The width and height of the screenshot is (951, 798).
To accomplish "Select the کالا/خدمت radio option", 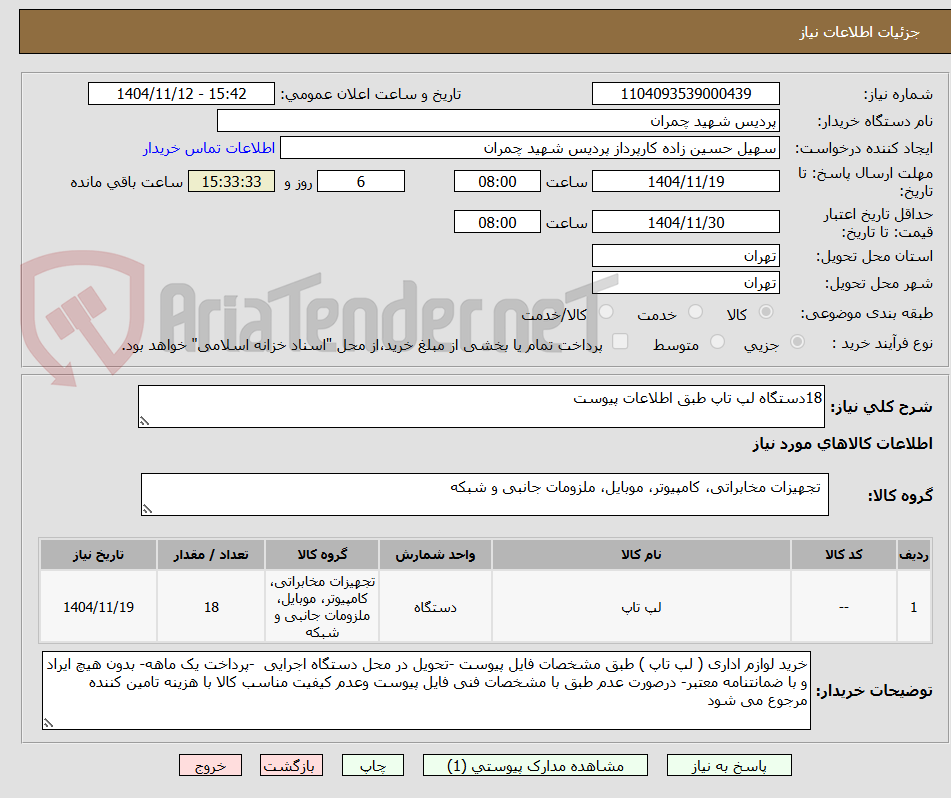I will point(606,312).
